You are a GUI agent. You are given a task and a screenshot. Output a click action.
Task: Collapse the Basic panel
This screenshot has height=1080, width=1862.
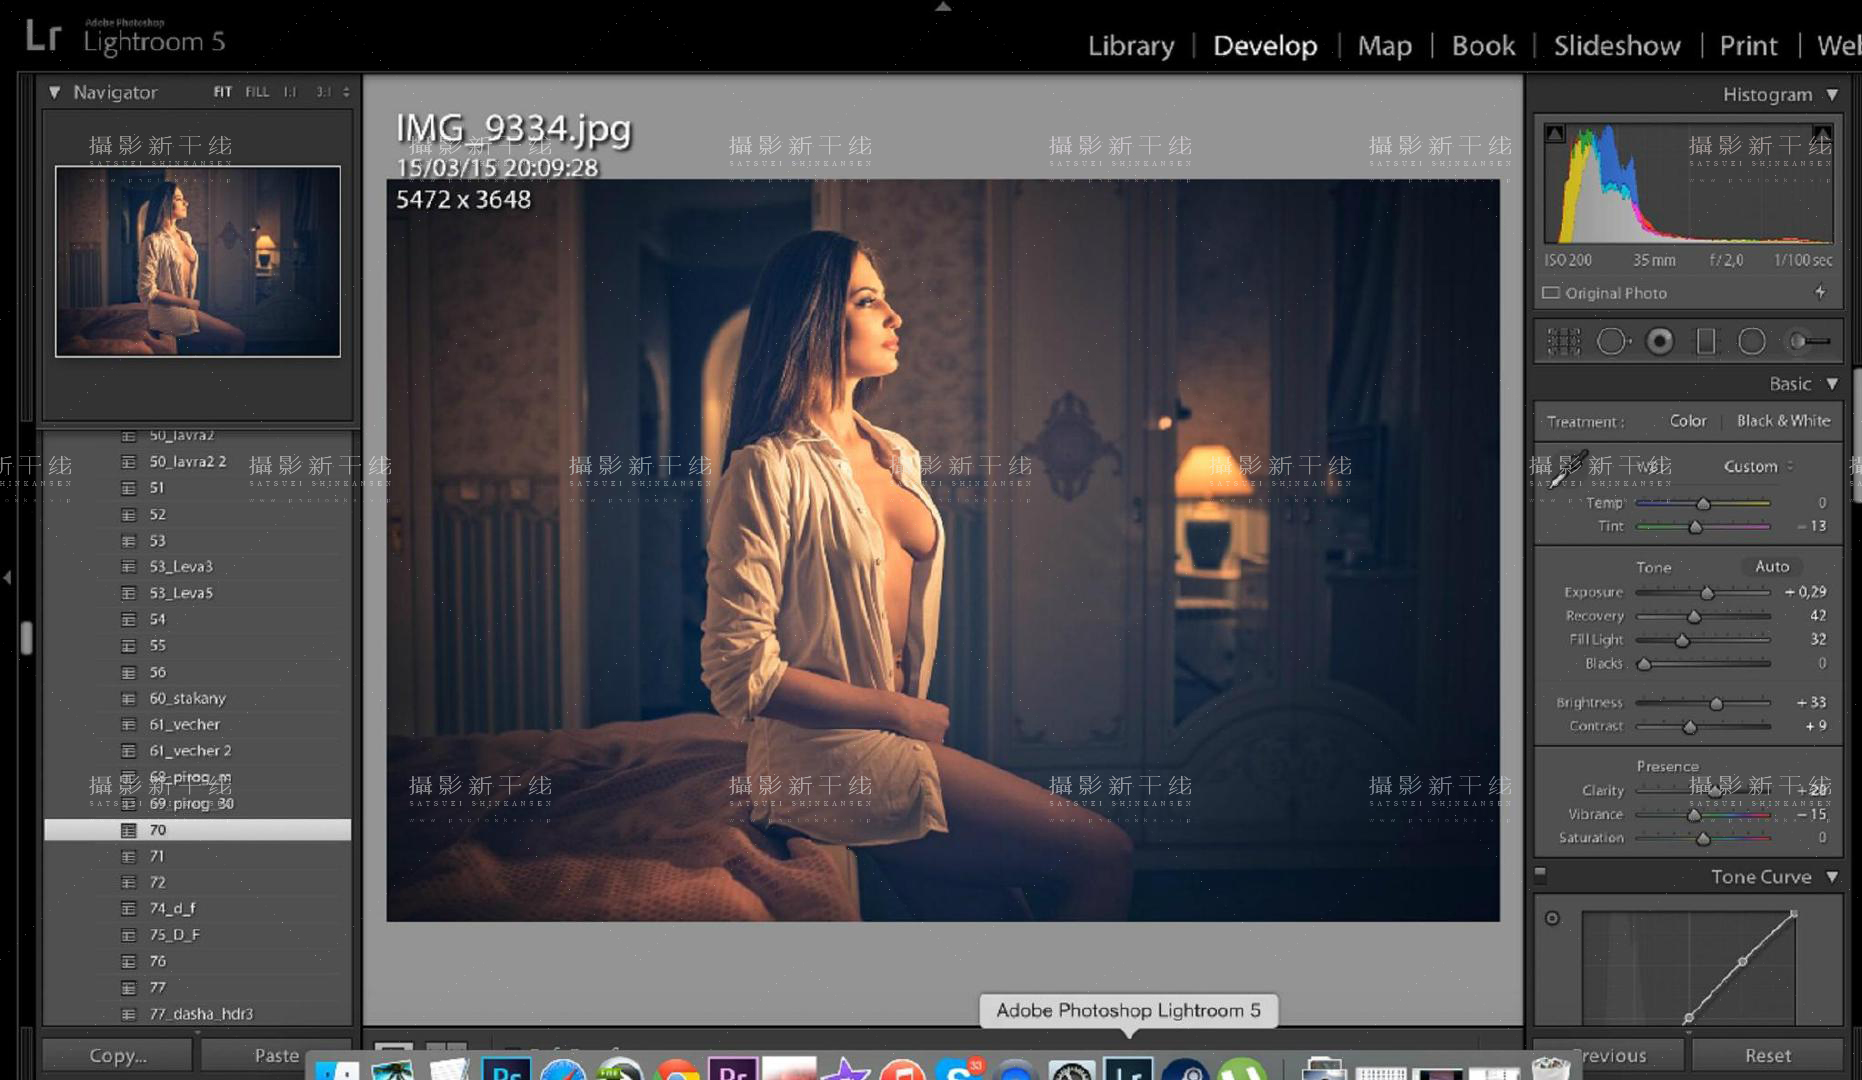tap(1832, 384)
